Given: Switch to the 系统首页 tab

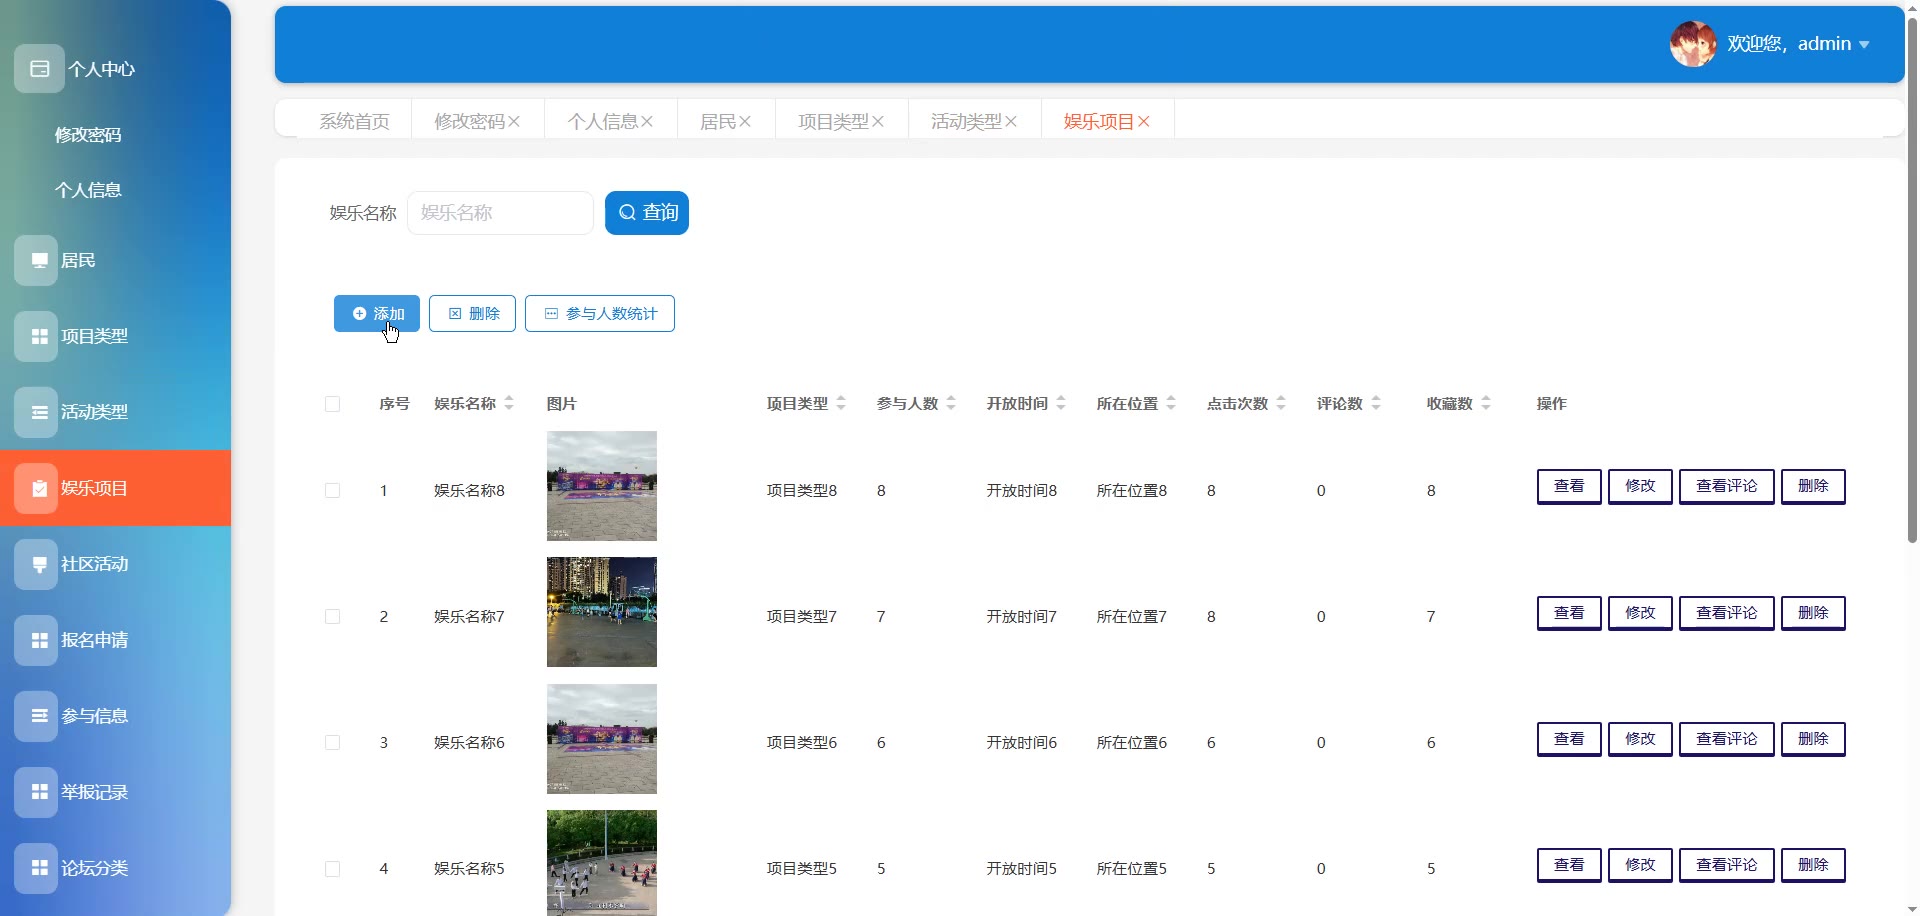Looking at the screenshot, I should [x=354, y=122].
